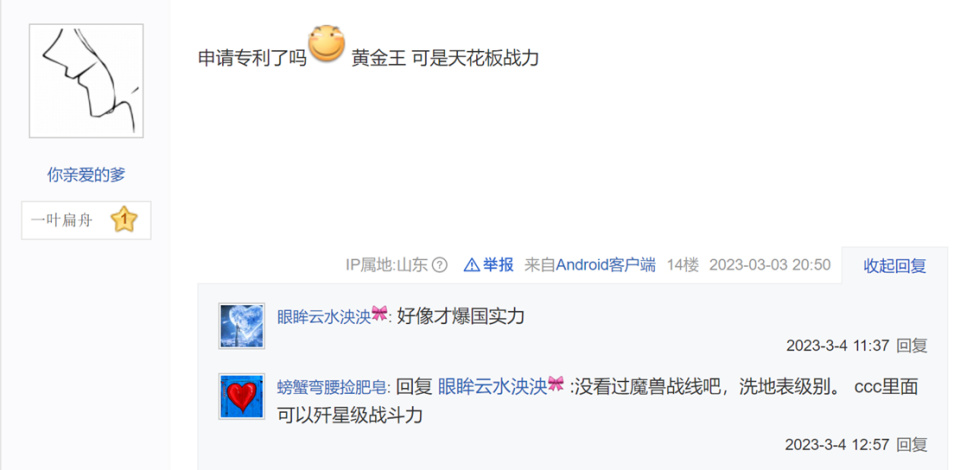Reply to the 11:37 comment
The image size is (960, 470).
[912, 346]
